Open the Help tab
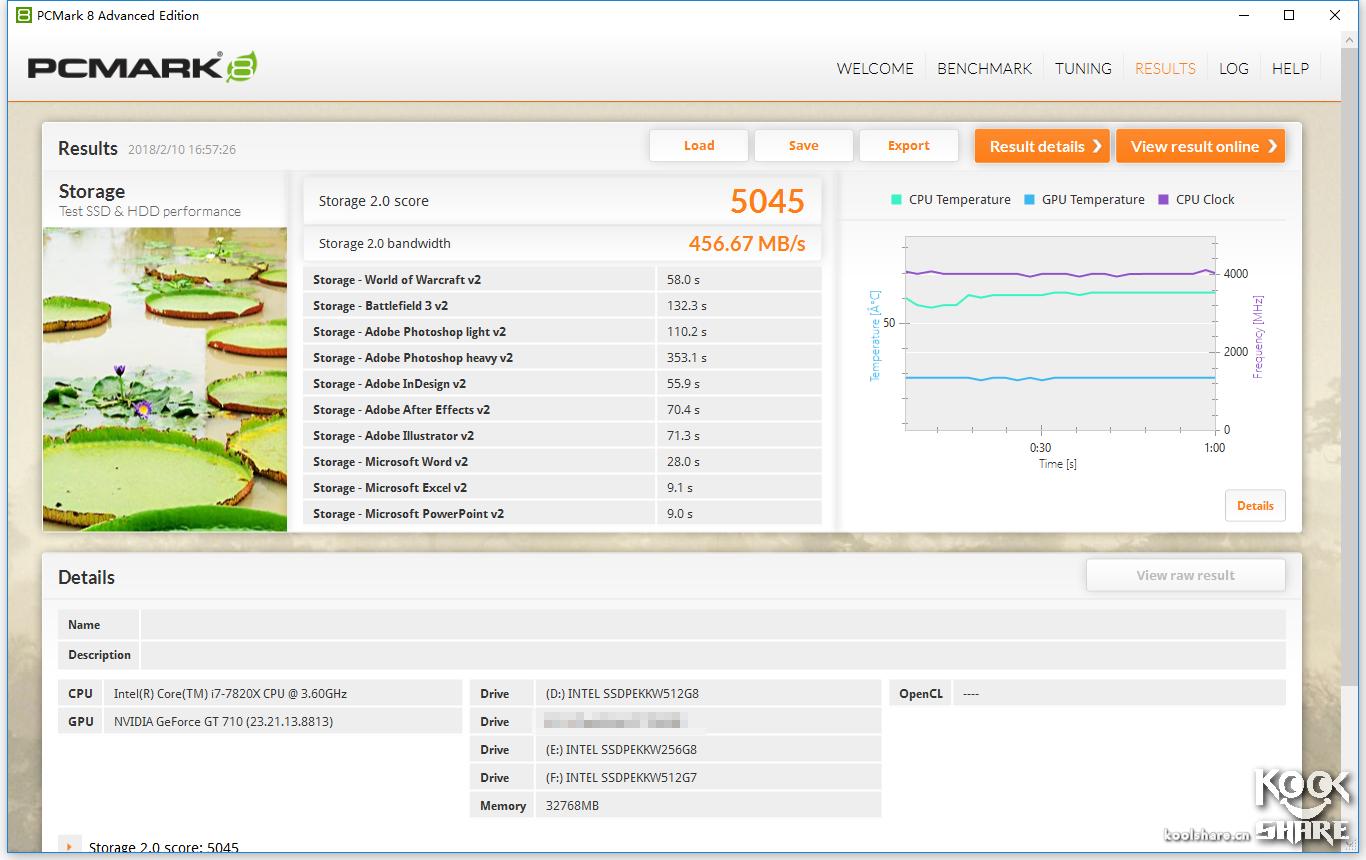 [1290, 68]
